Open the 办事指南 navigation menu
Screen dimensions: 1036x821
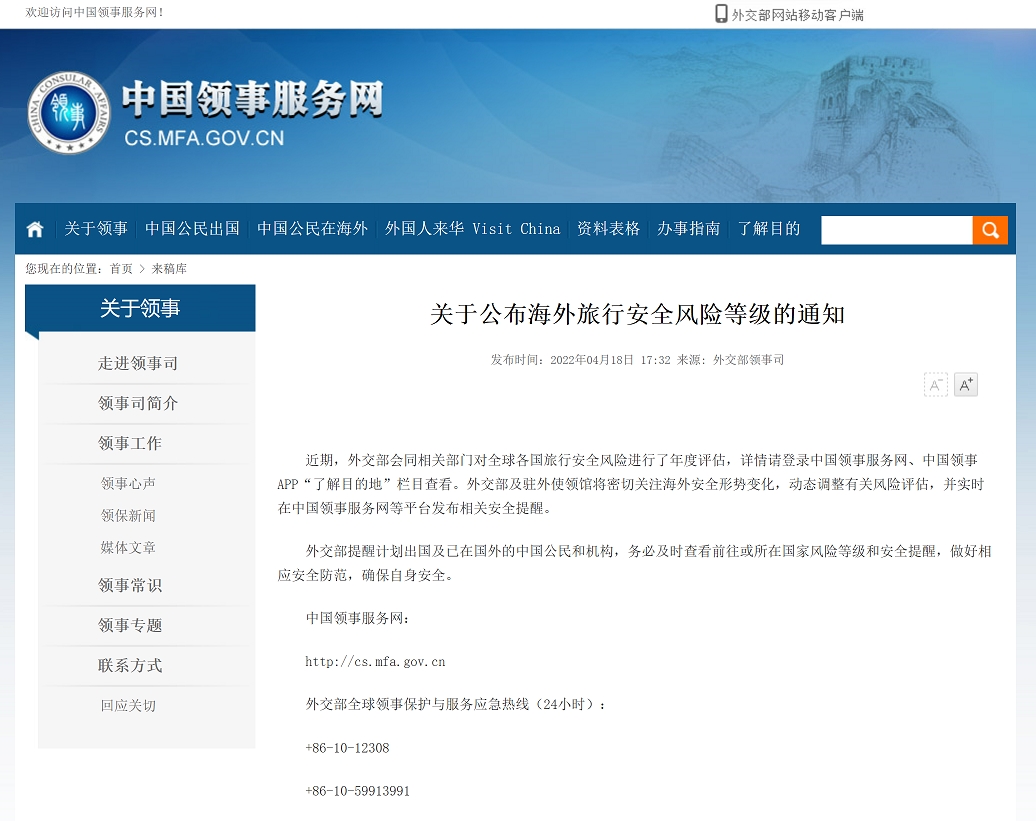688,229
